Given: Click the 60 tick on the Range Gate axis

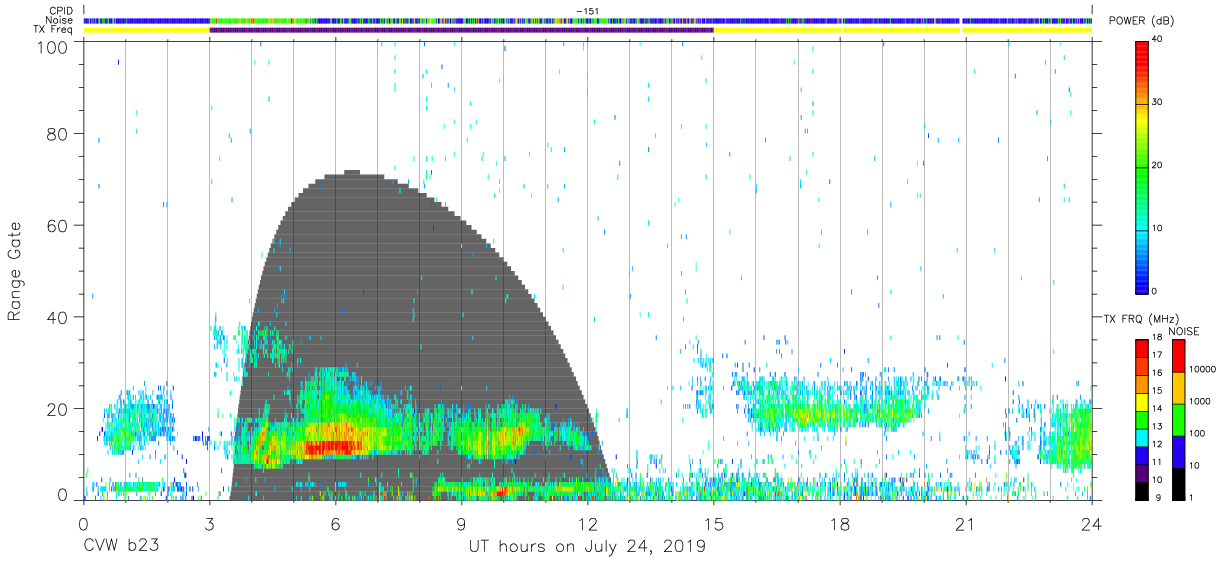Looking at the screenshot, I should (58, 225).
